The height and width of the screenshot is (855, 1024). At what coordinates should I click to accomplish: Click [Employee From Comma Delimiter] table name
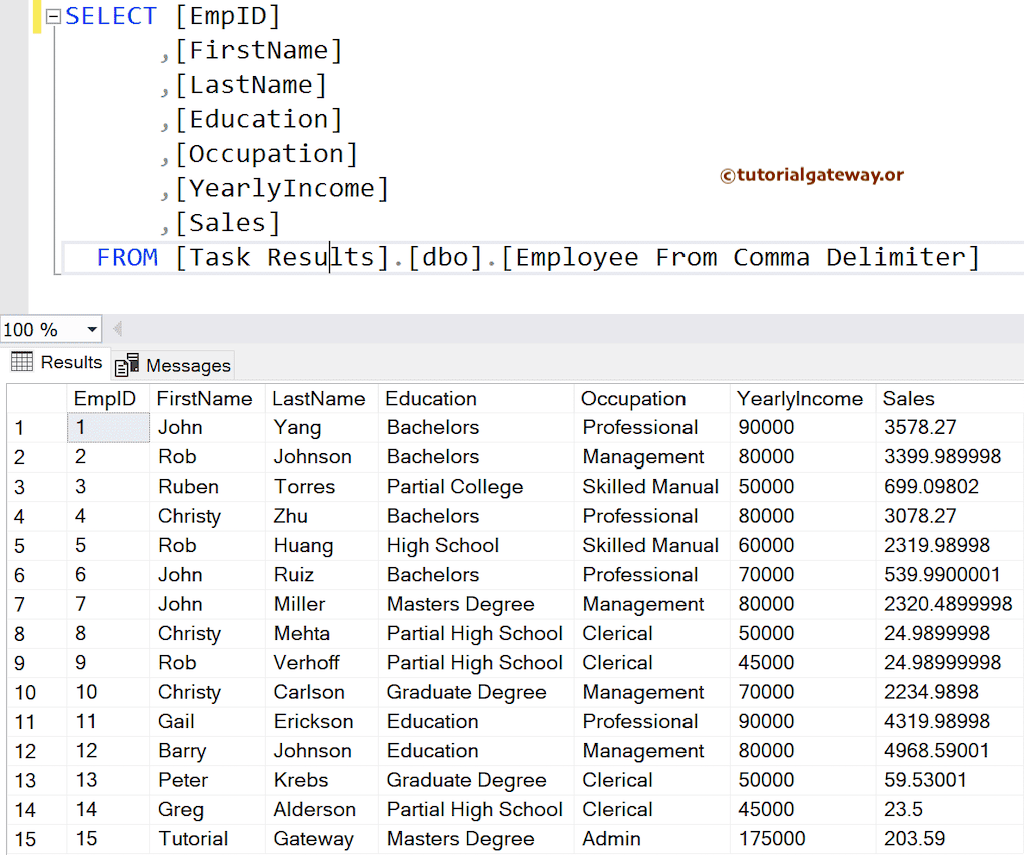[x=741, y=257]
